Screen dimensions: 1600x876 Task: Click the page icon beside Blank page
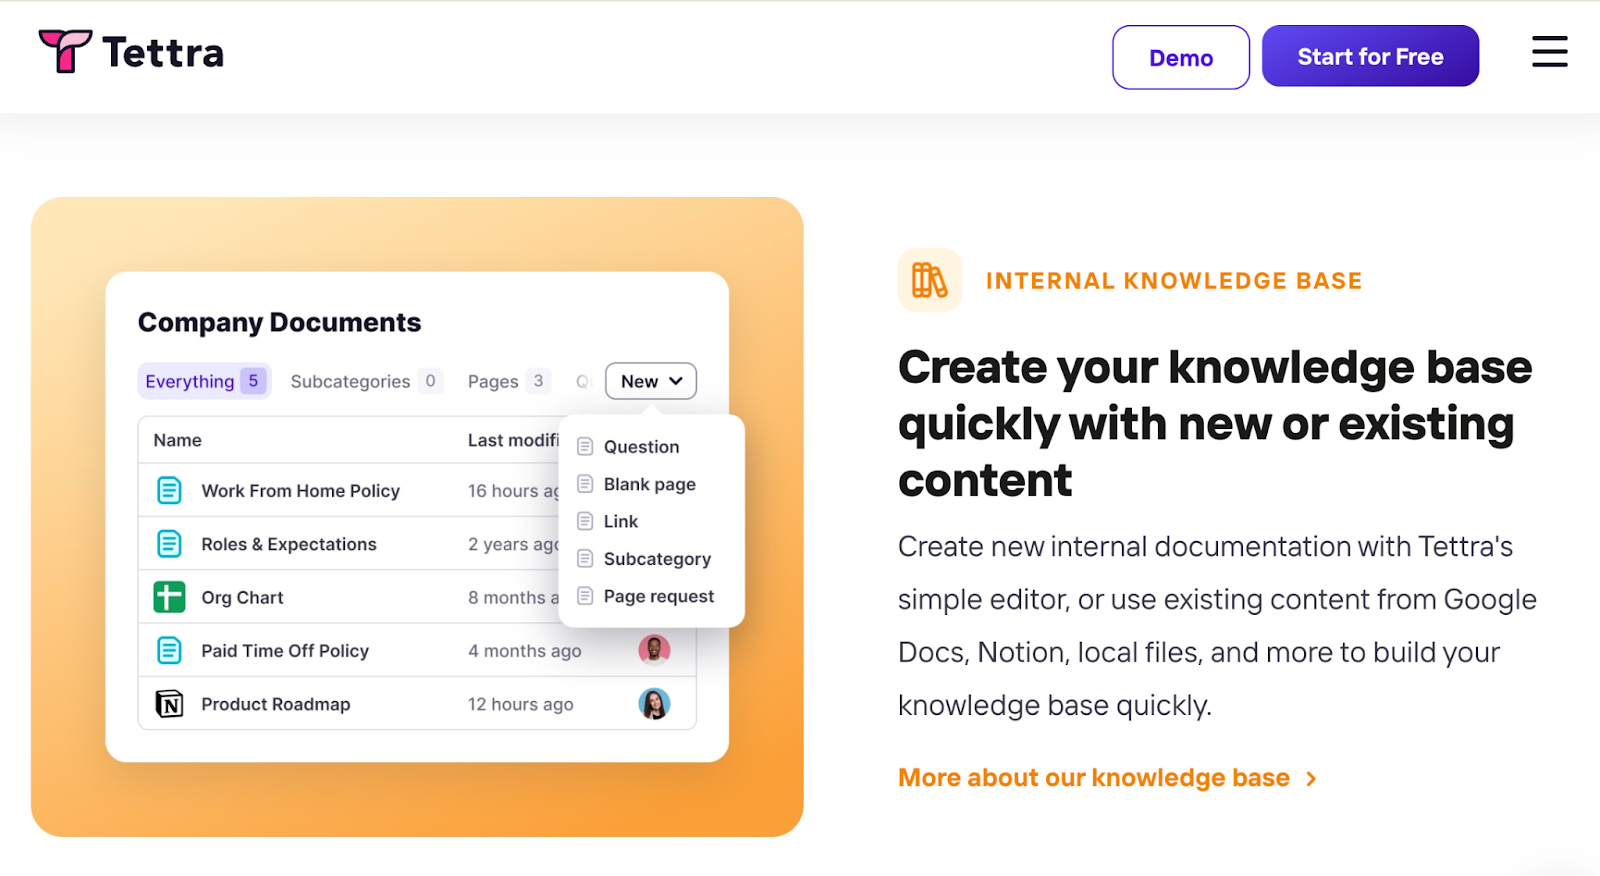[585, 484]
